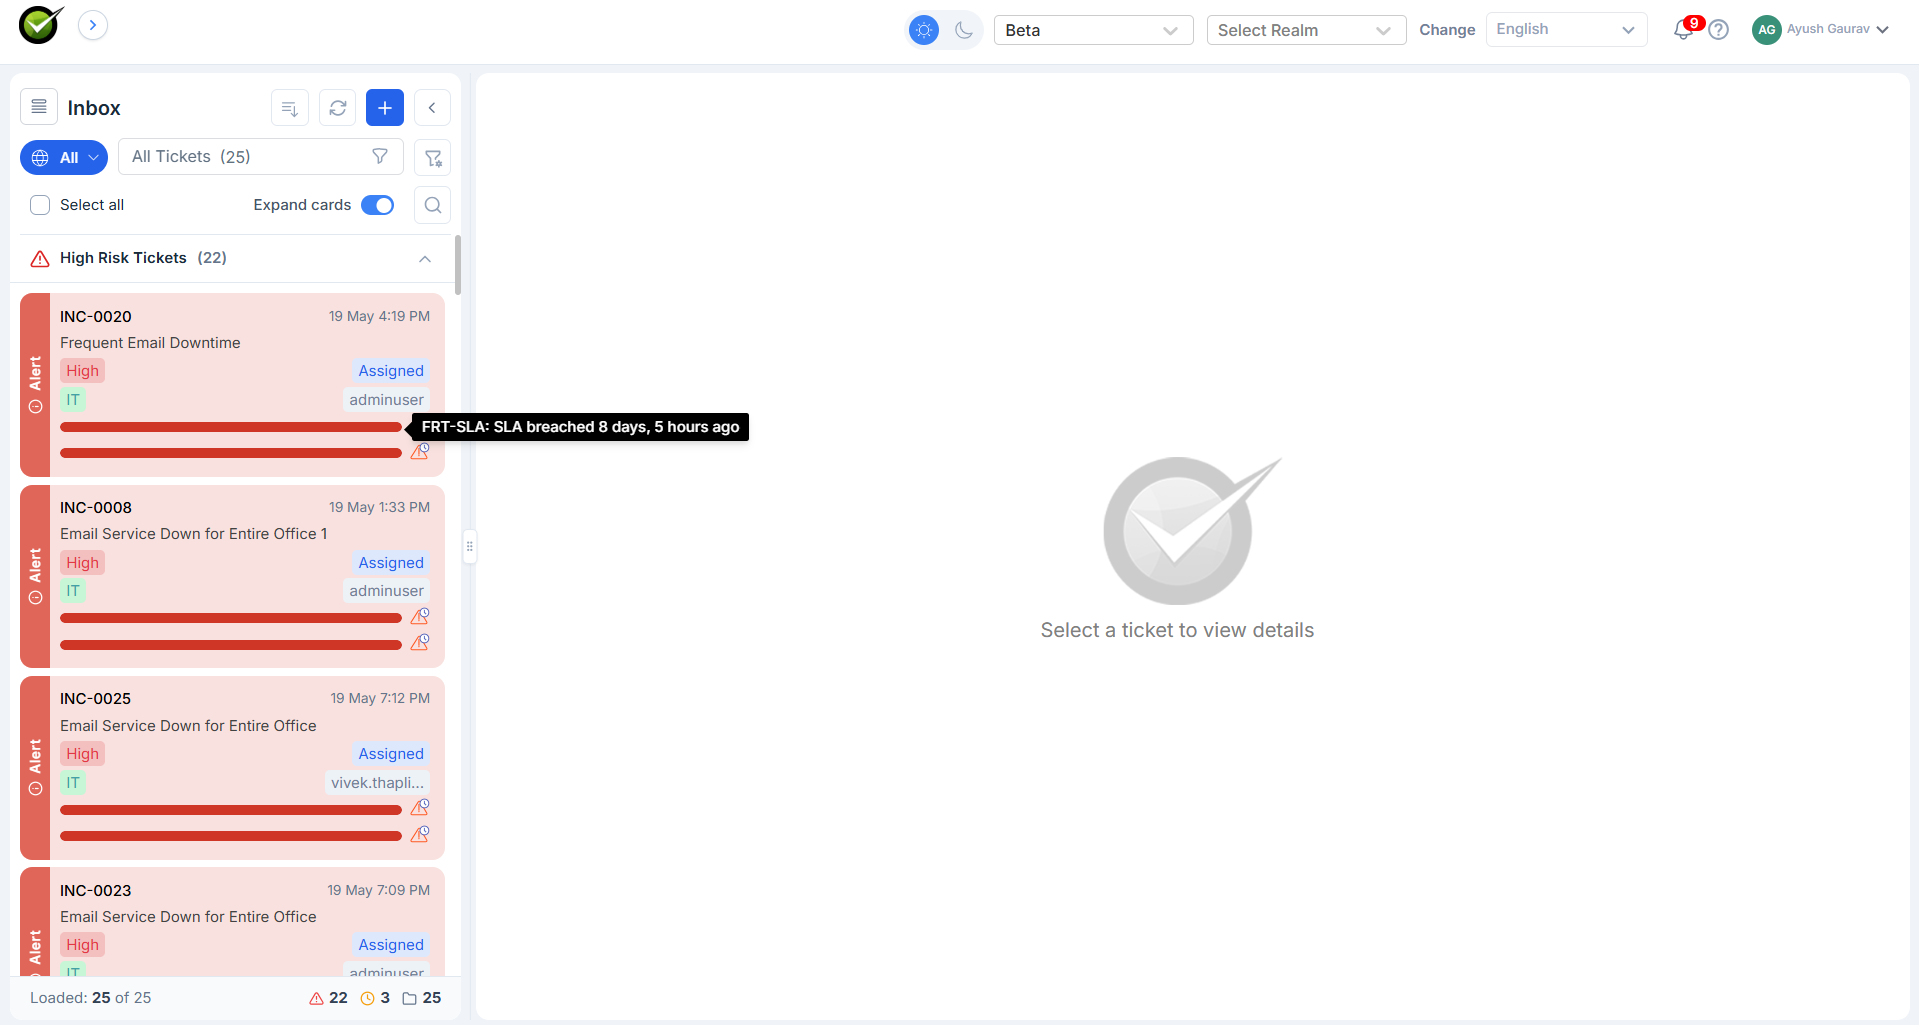This screenshot has width=1919, height=1025.
Task: Open the help question mark icon
Action: [1719, 30]
